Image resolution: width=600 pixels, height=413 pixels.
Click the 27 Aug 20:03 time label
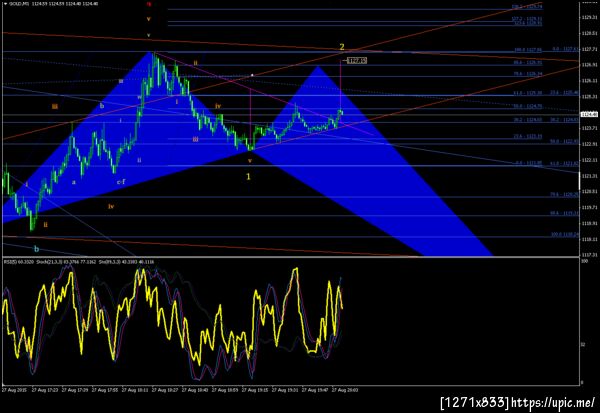[x=345, y=390]
